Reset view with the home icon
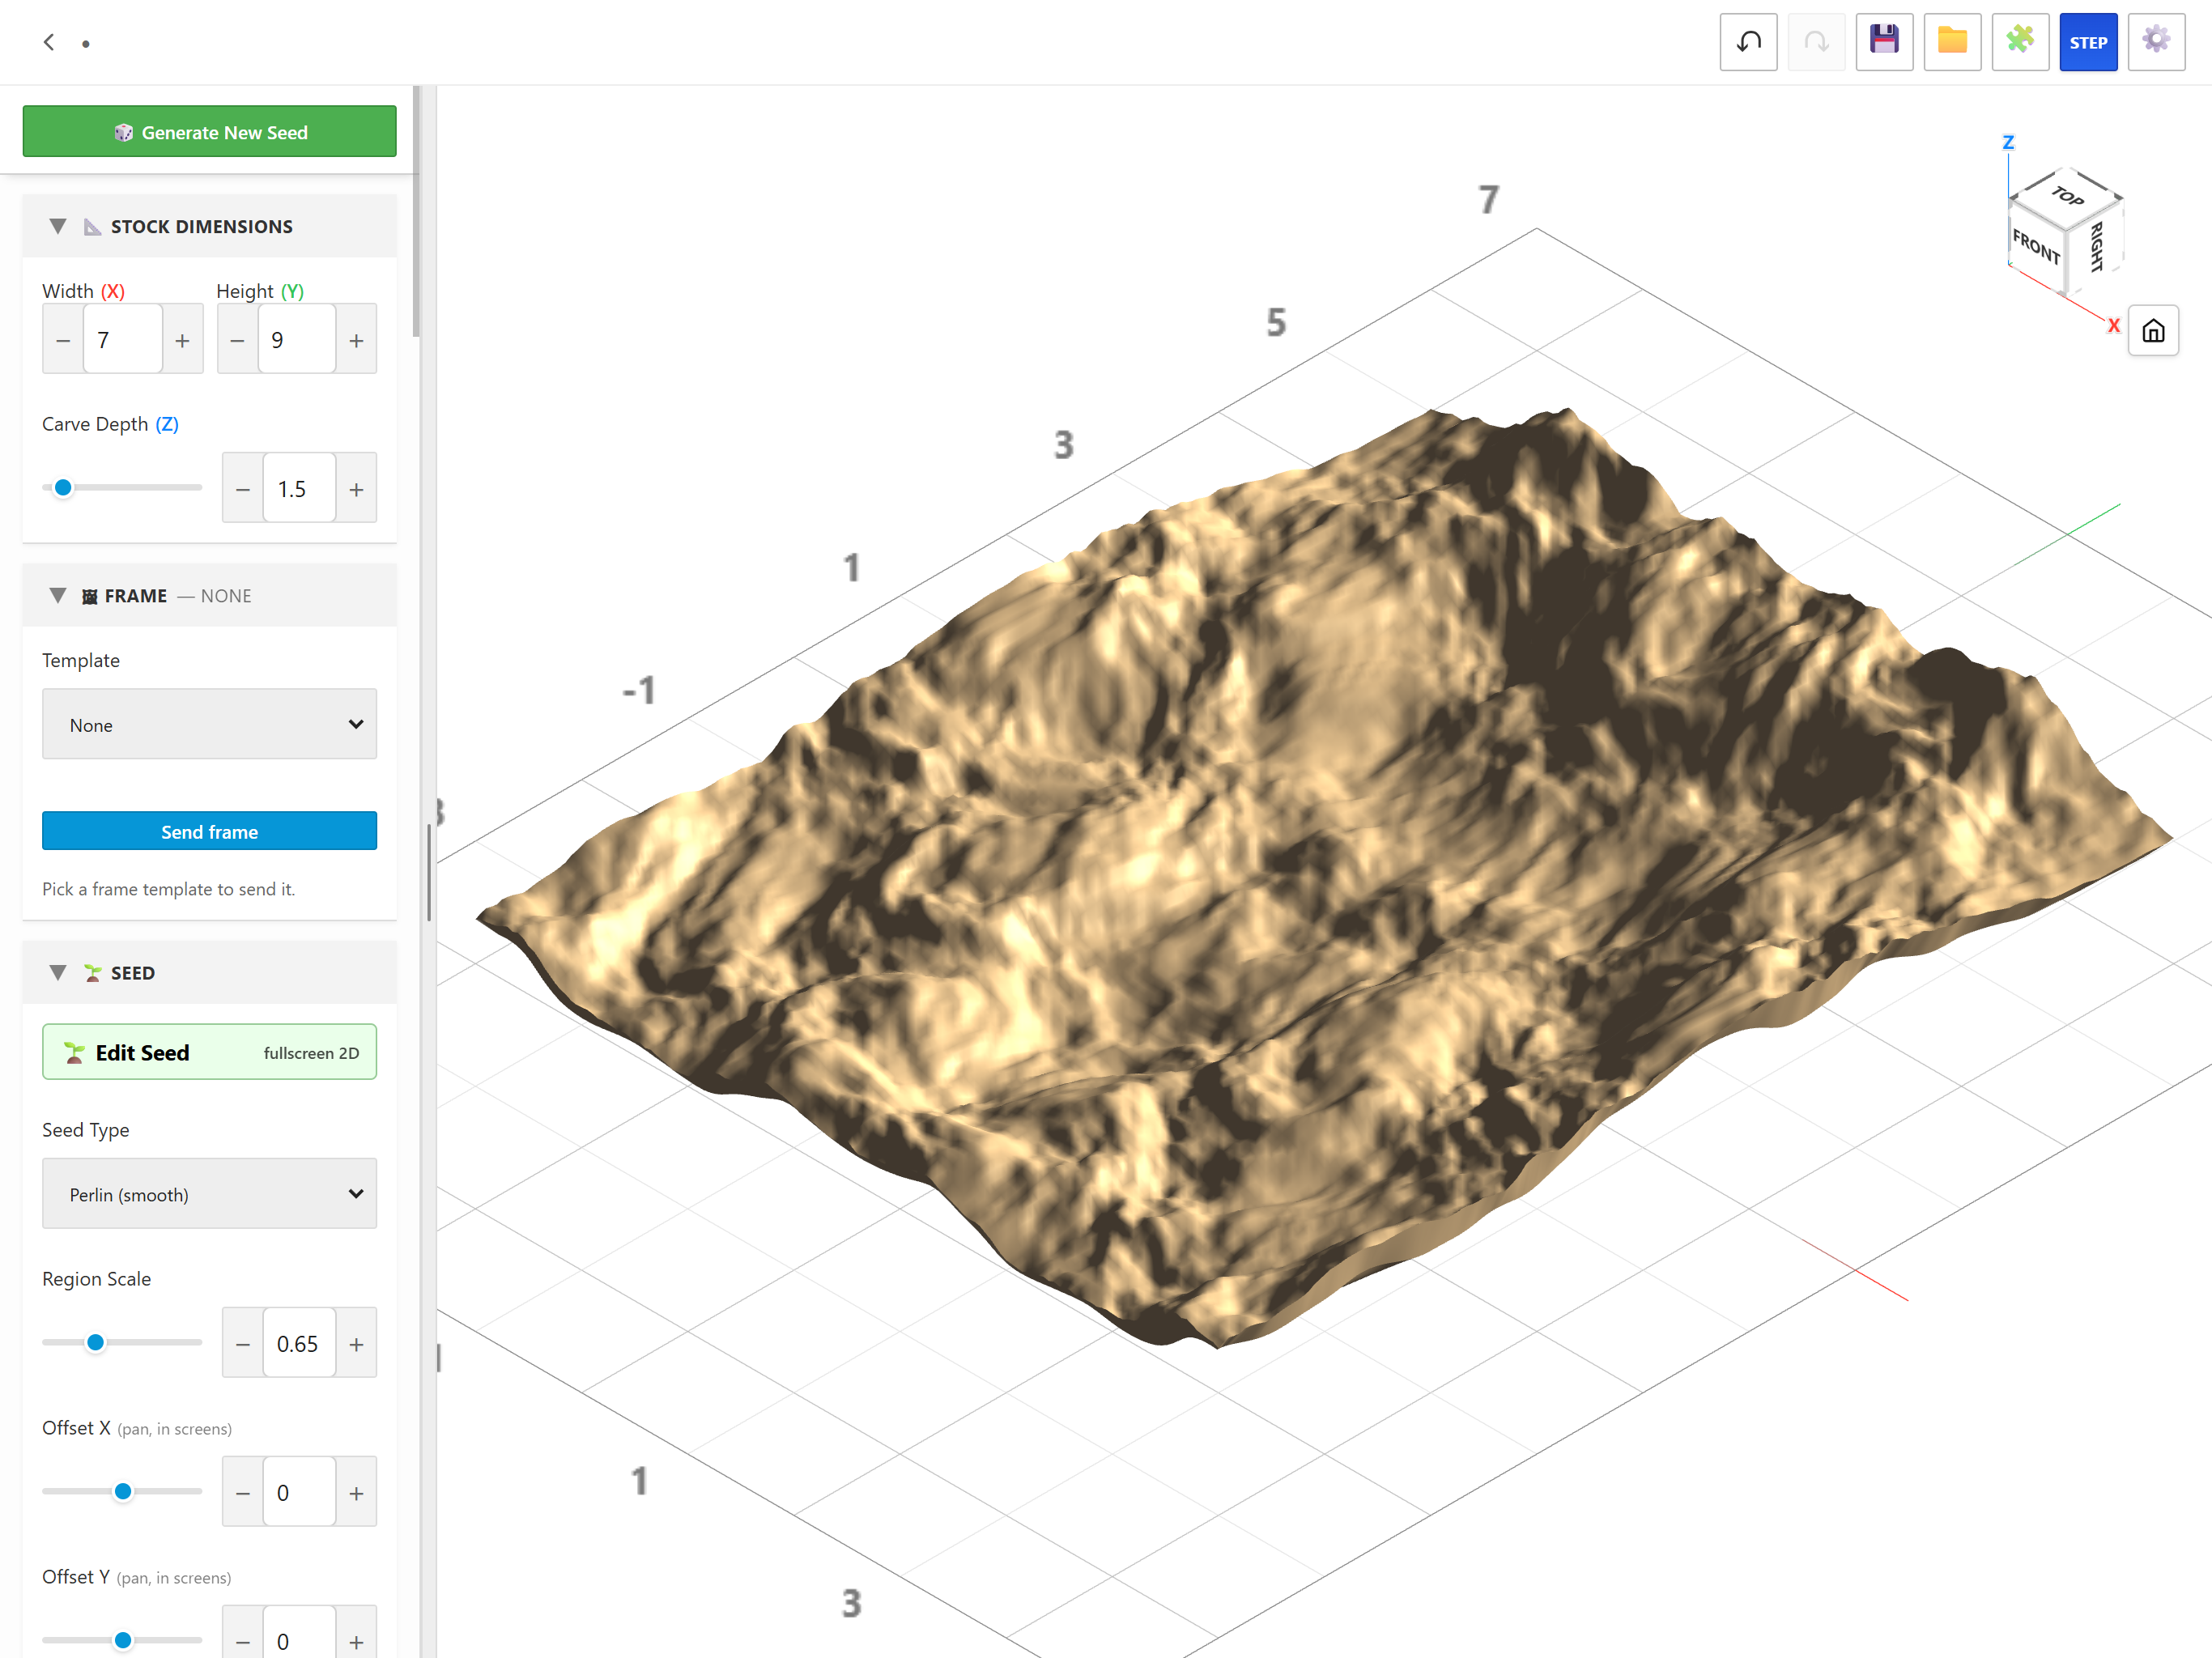The width and height of the screenshot is (2212, 1658). pyautogui.click(x=2153, y=331)
